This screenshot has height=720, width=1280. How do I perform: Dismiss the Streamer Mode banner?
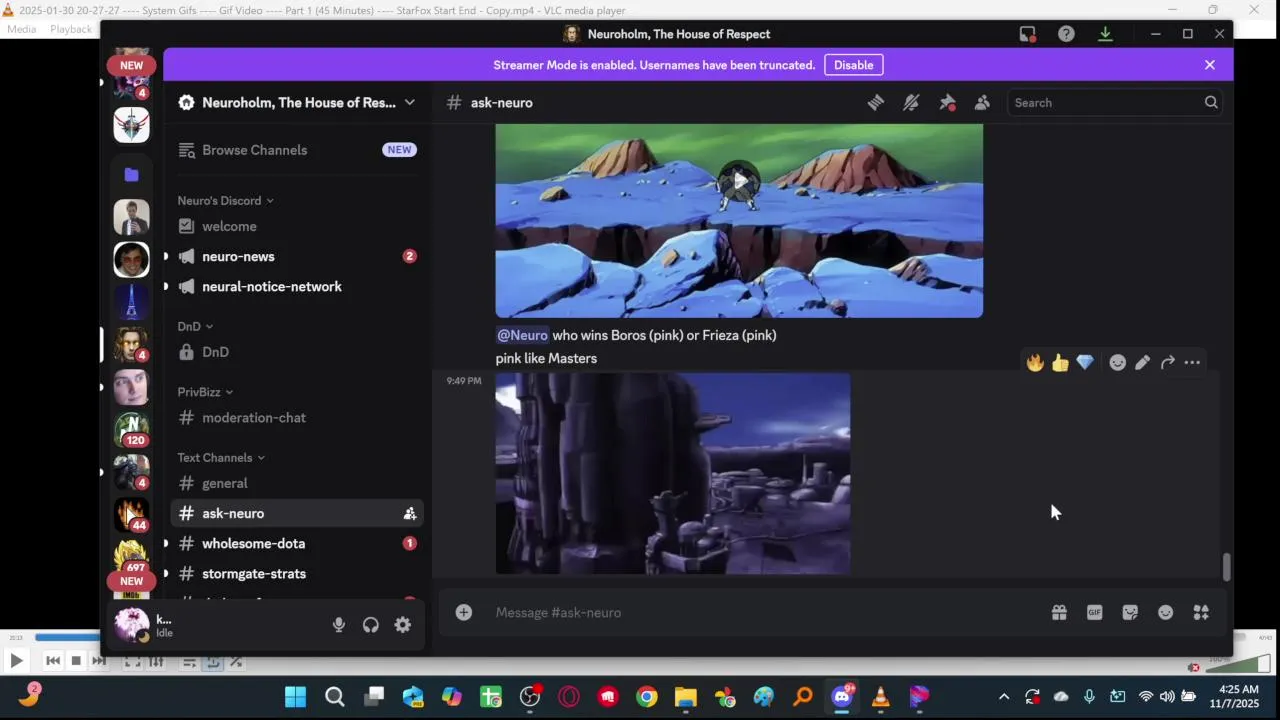[1210, 65]
